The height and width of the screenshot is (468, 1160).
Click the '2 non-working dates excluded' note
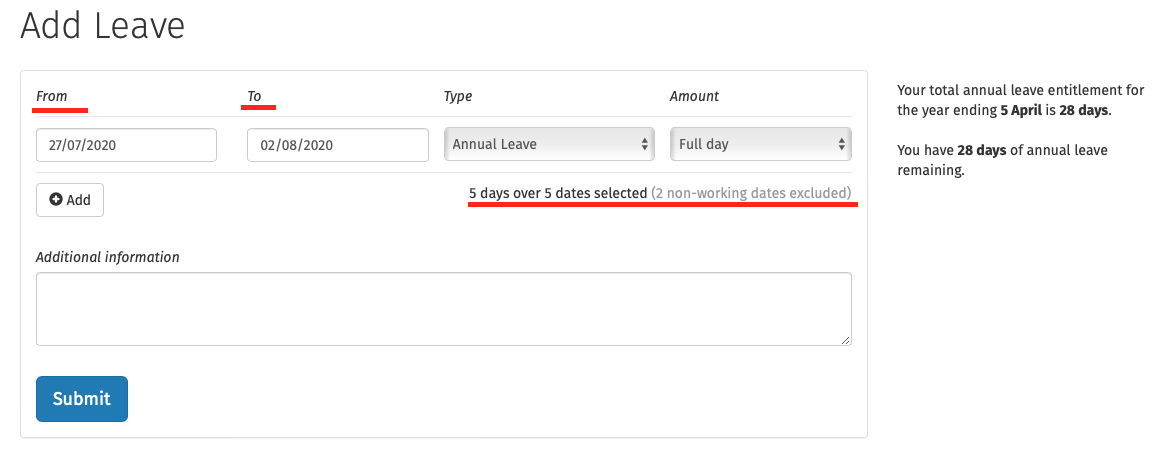pyautogui.click(x=751, y=194)
